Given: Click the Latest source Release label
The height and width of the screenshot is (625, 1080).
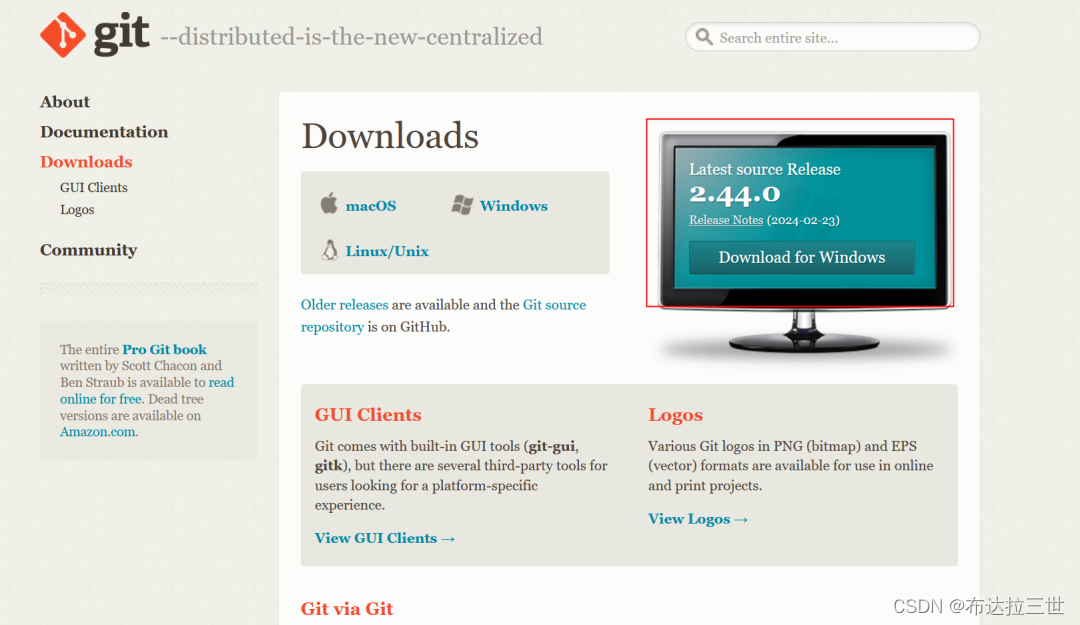Looking at the screenshot, I should tap(765, 170).
